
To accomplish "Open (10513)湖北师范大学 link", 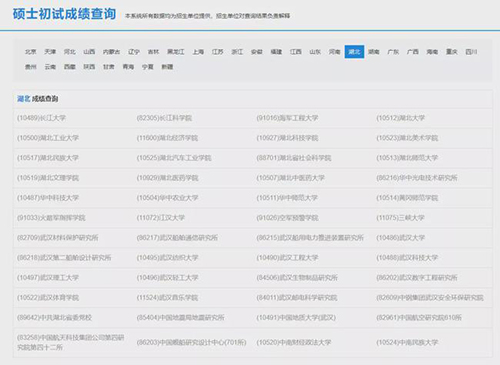I will click(407, 158).
